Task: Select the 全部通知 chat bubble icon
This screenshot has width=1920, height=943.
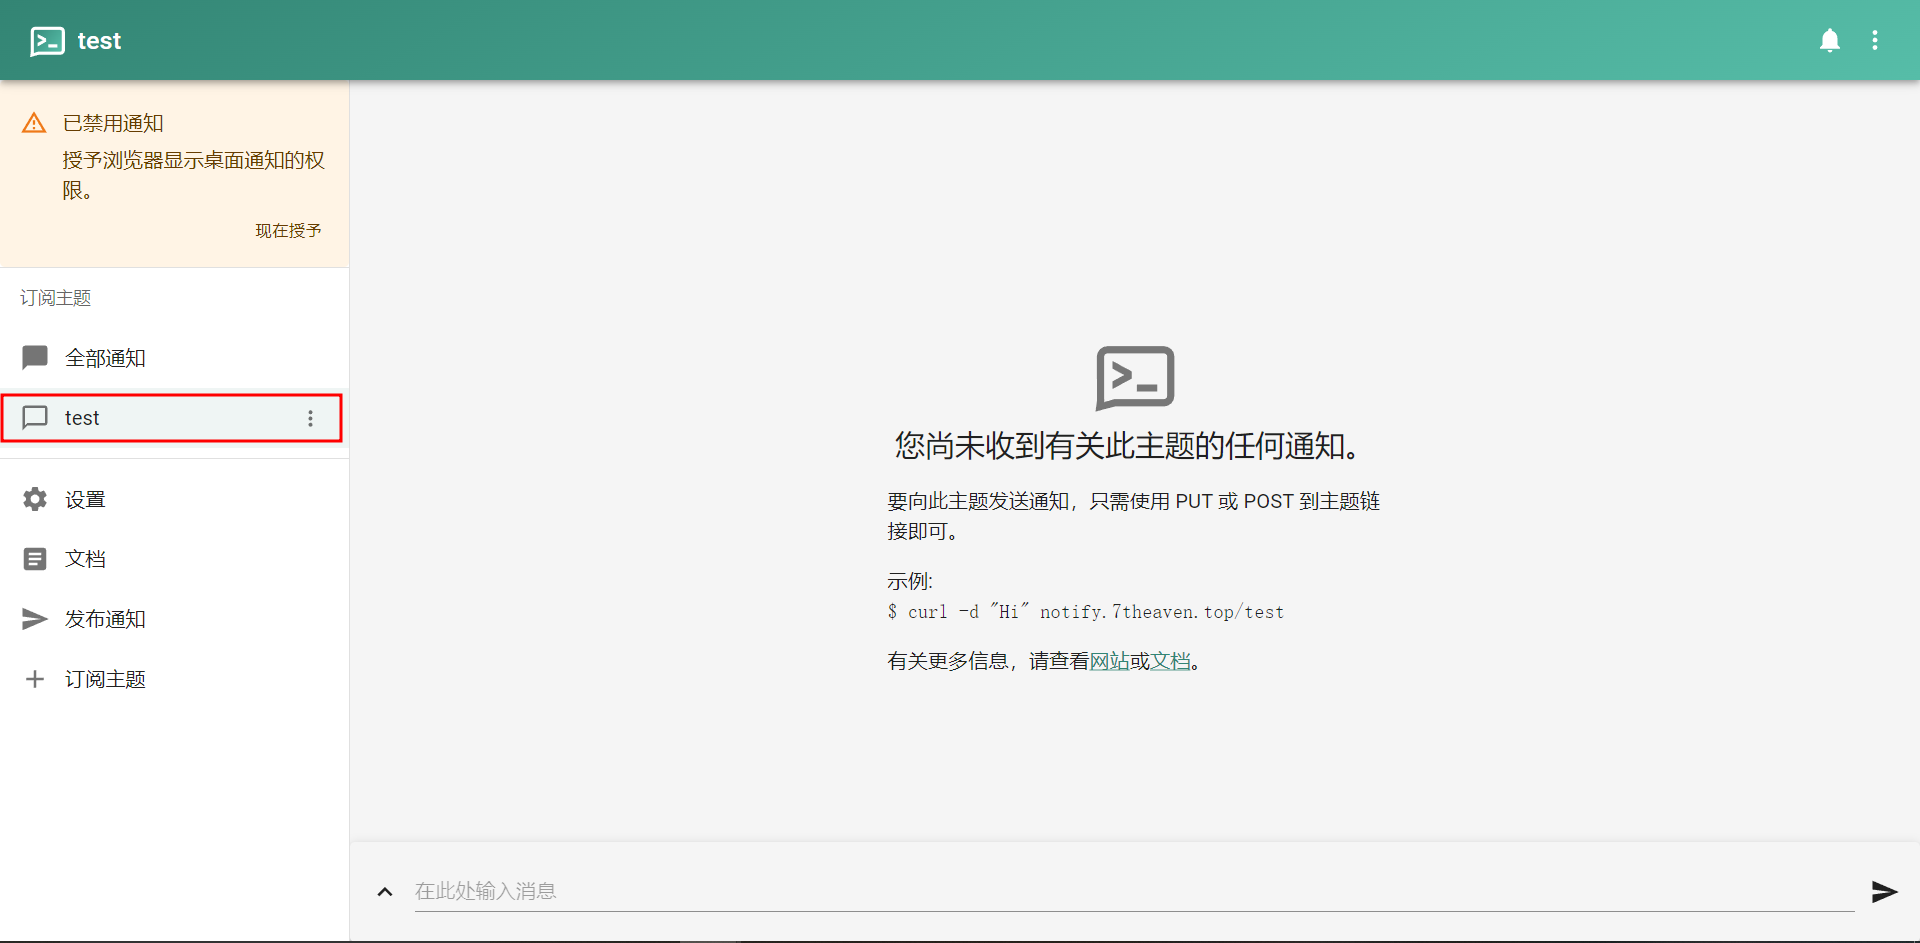Action: (34, 357)
